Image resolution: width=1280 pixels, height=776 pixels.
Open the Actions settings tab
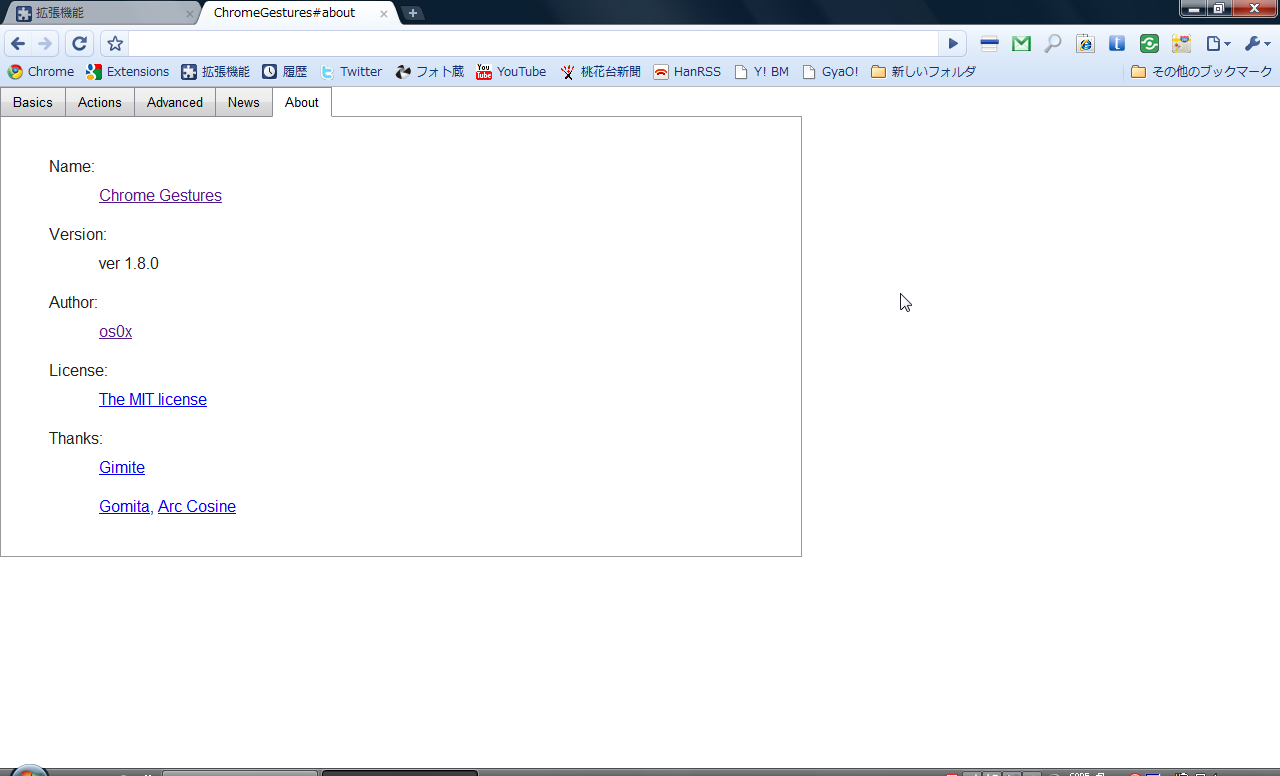coord(100,102)
